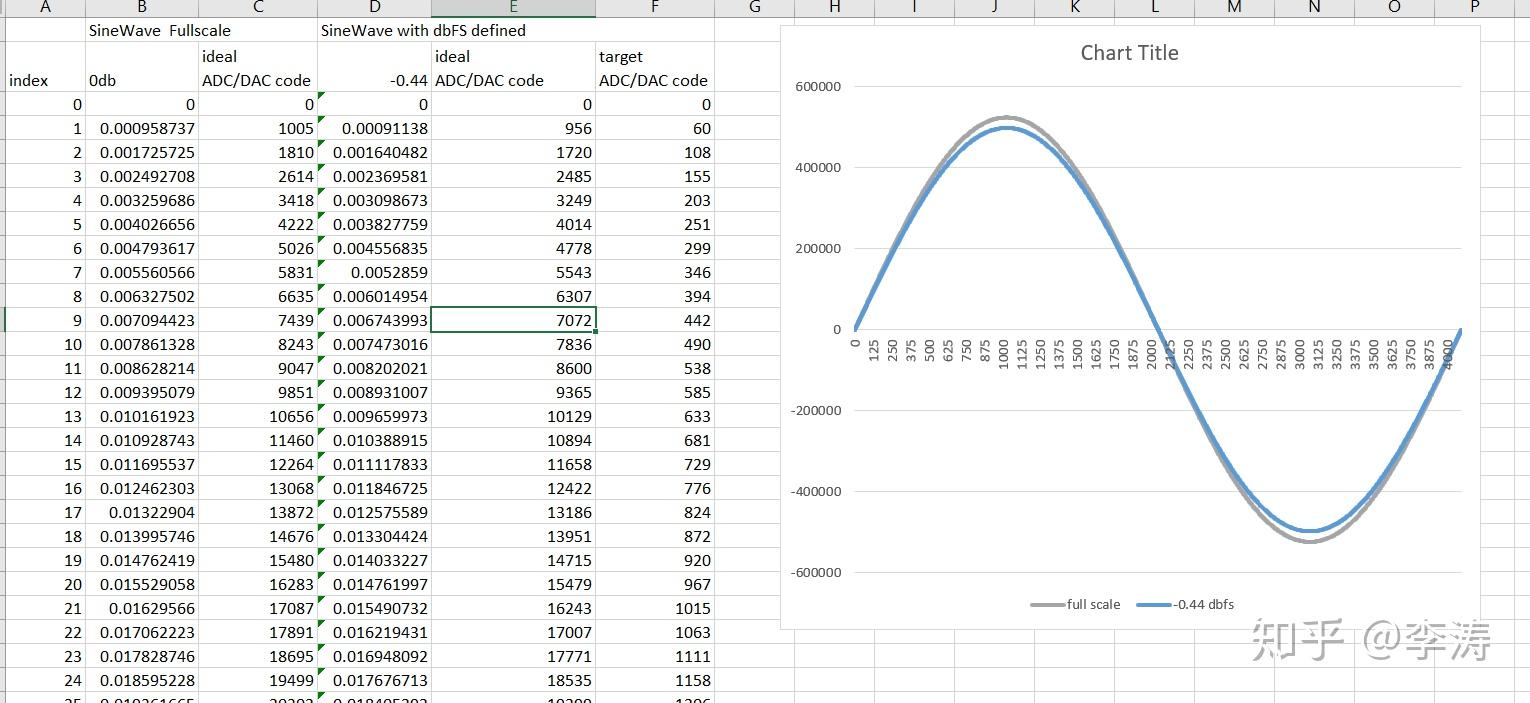This screenshot has width=1530, height=703.
Task: Click the 600000 vertical axis label
Action: (818, 87)
